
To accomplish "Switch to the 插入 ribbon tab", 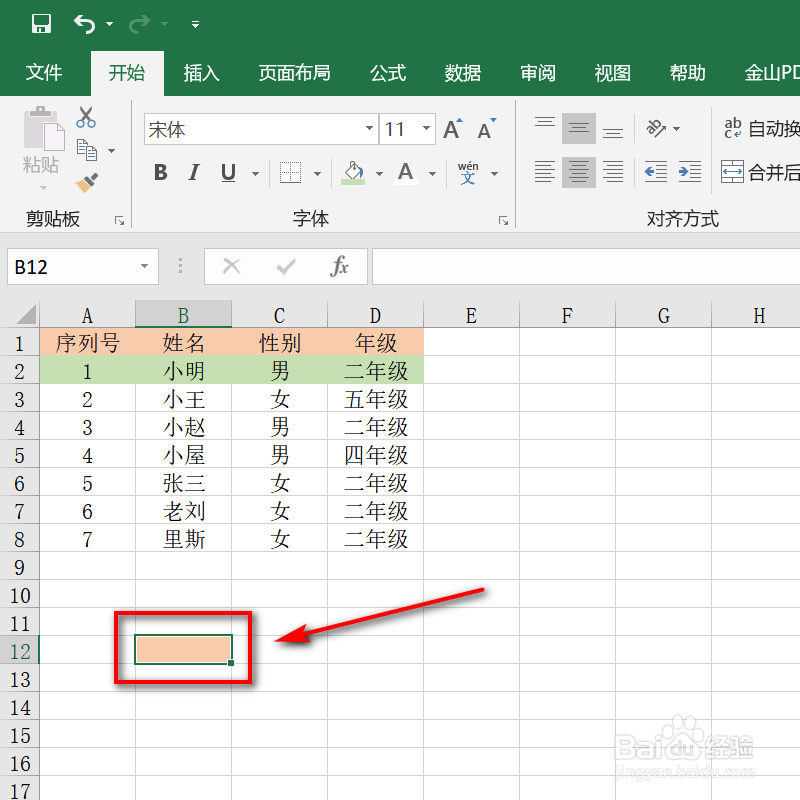I will tap(201, 72).
